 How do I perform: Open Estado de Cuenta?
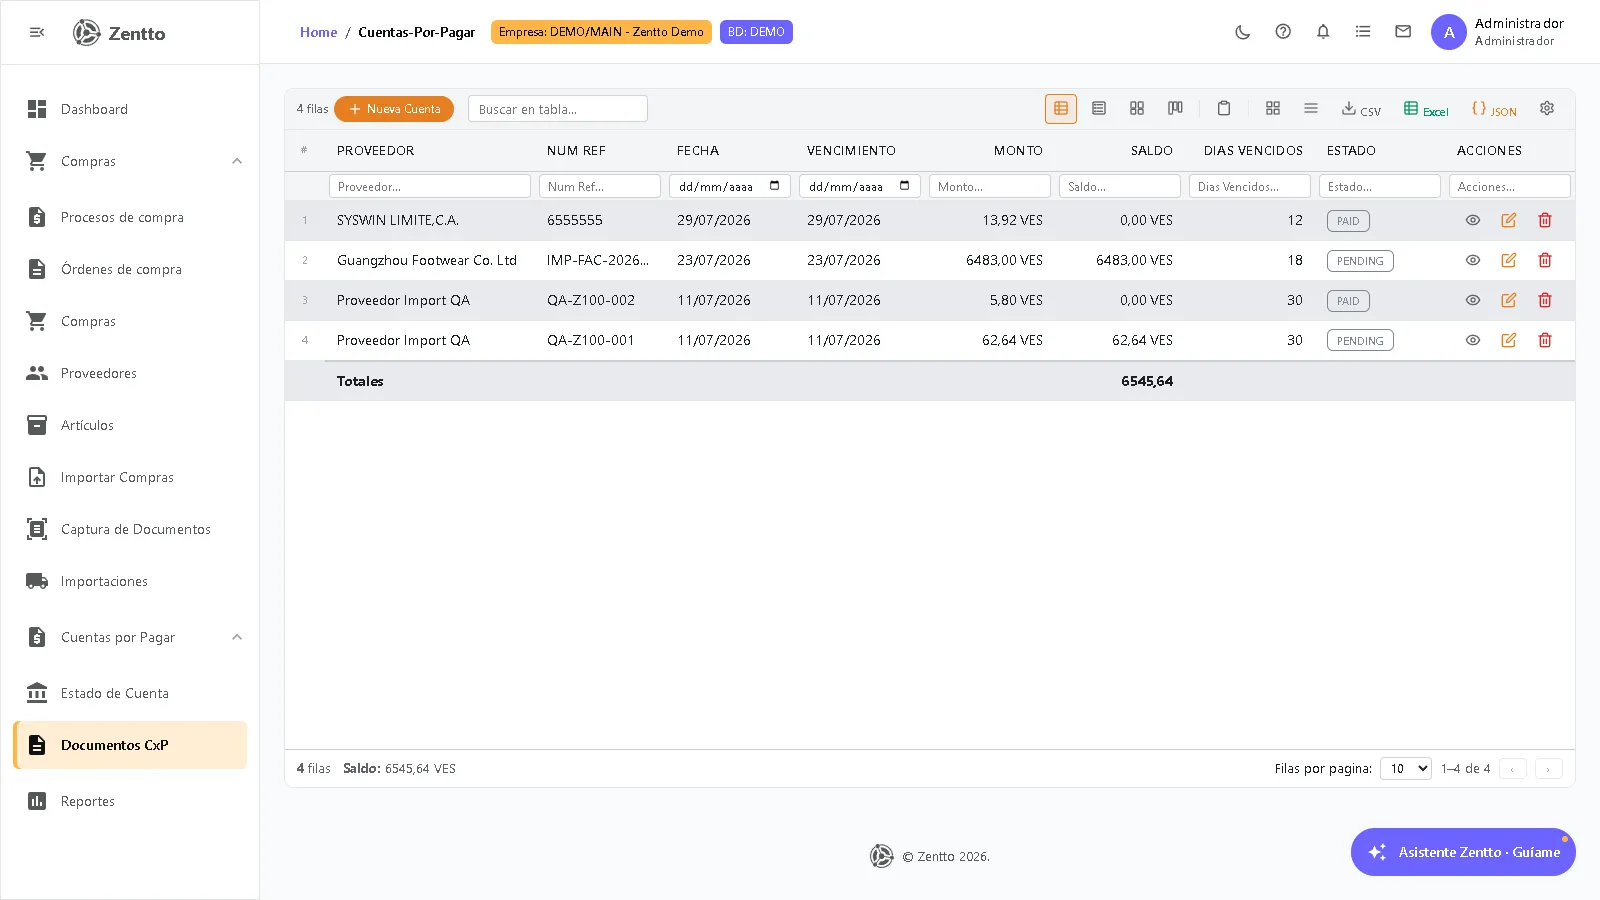coord(130,693)
